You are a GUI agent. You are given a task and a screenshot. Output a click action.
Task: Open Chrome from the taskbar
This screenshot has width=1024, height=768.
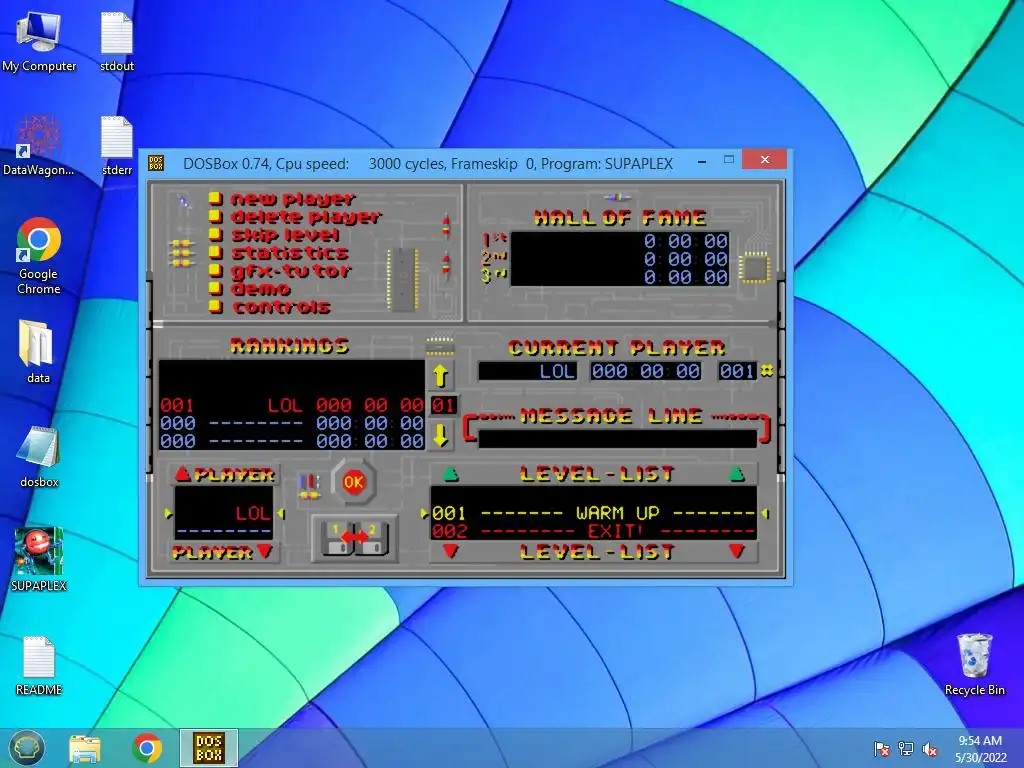[x=147, y=748]
